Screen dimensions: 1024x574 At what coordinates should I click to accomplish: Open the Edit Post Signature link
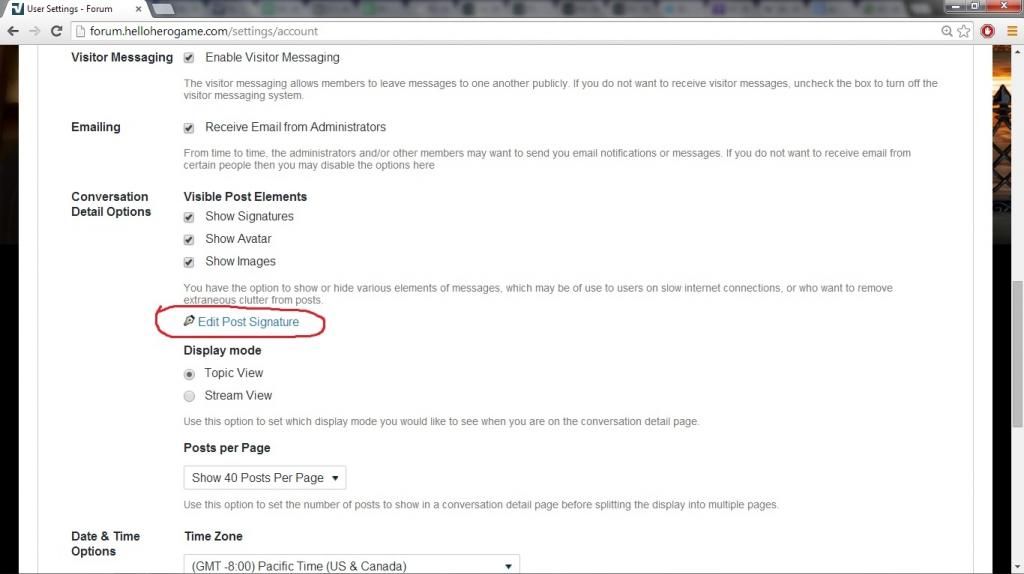(x=248, y=322)
